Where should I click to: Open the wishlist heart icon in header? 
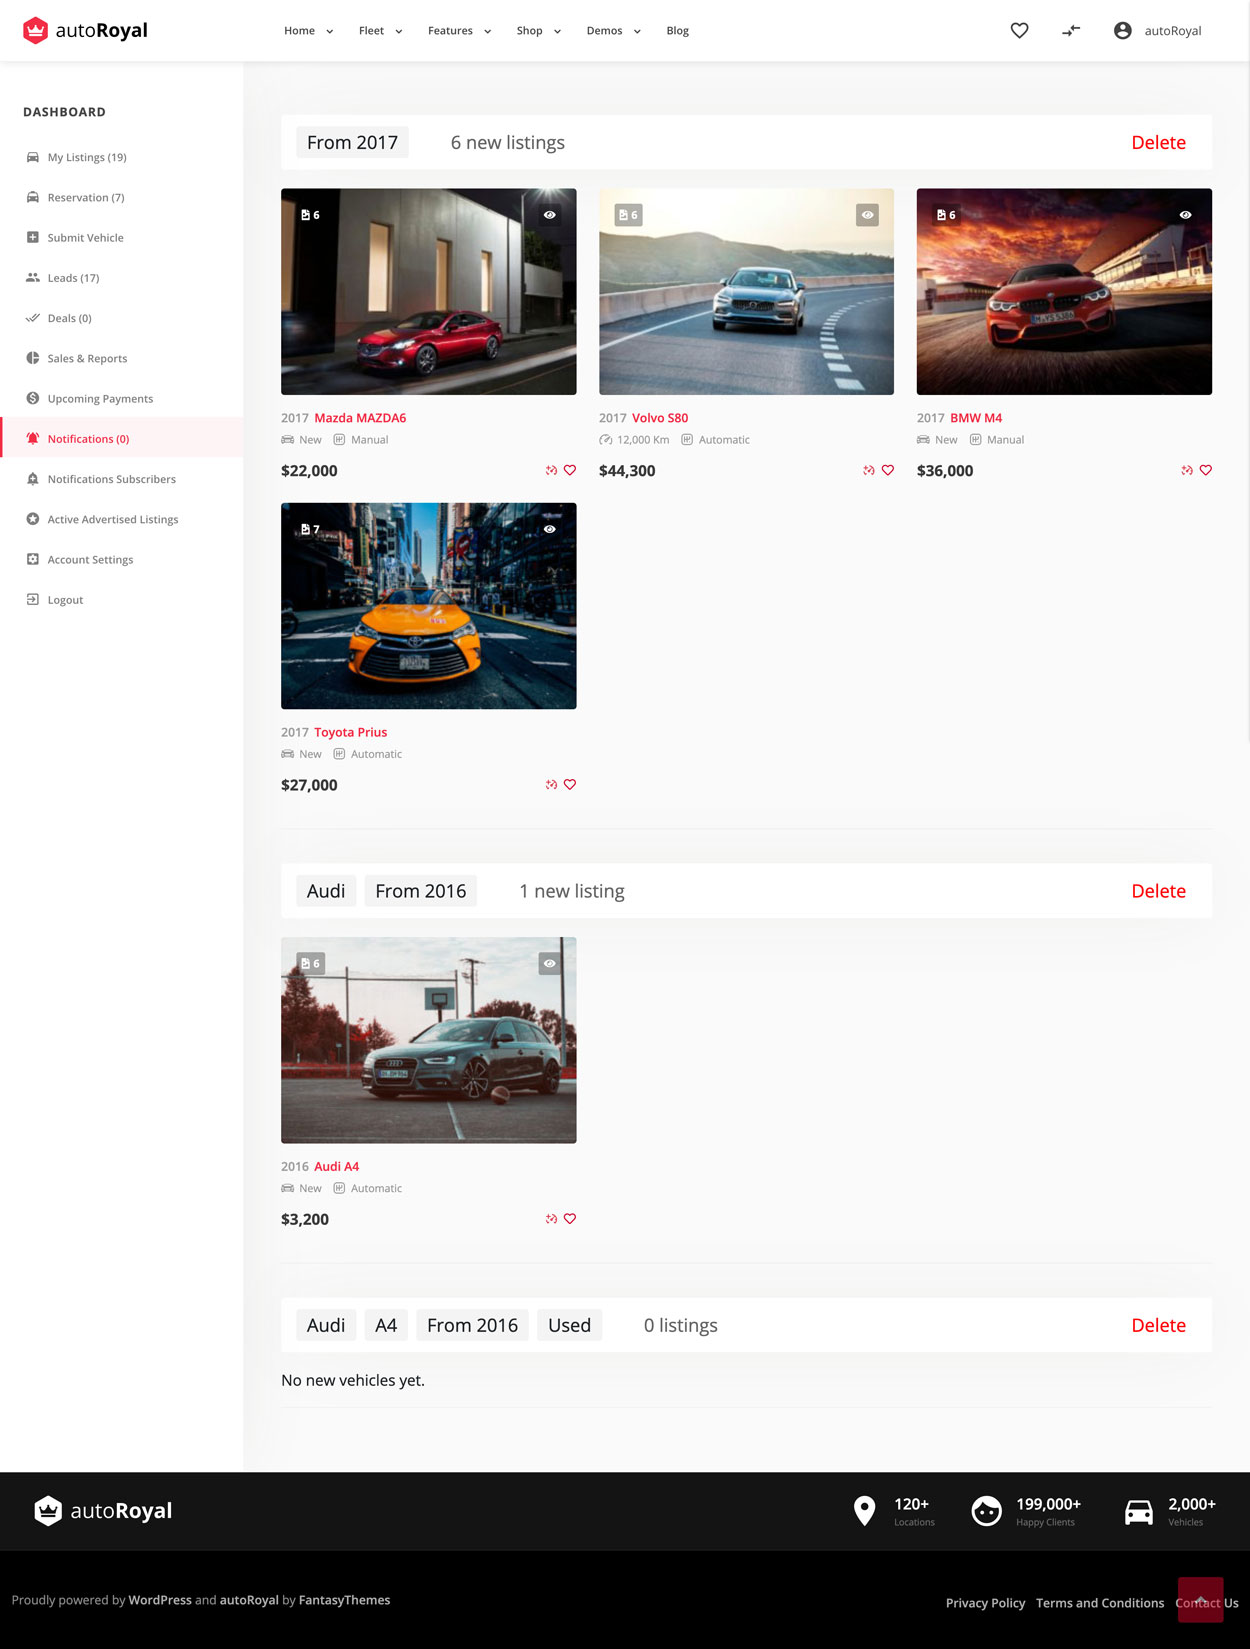click(x=1019, y=31)
